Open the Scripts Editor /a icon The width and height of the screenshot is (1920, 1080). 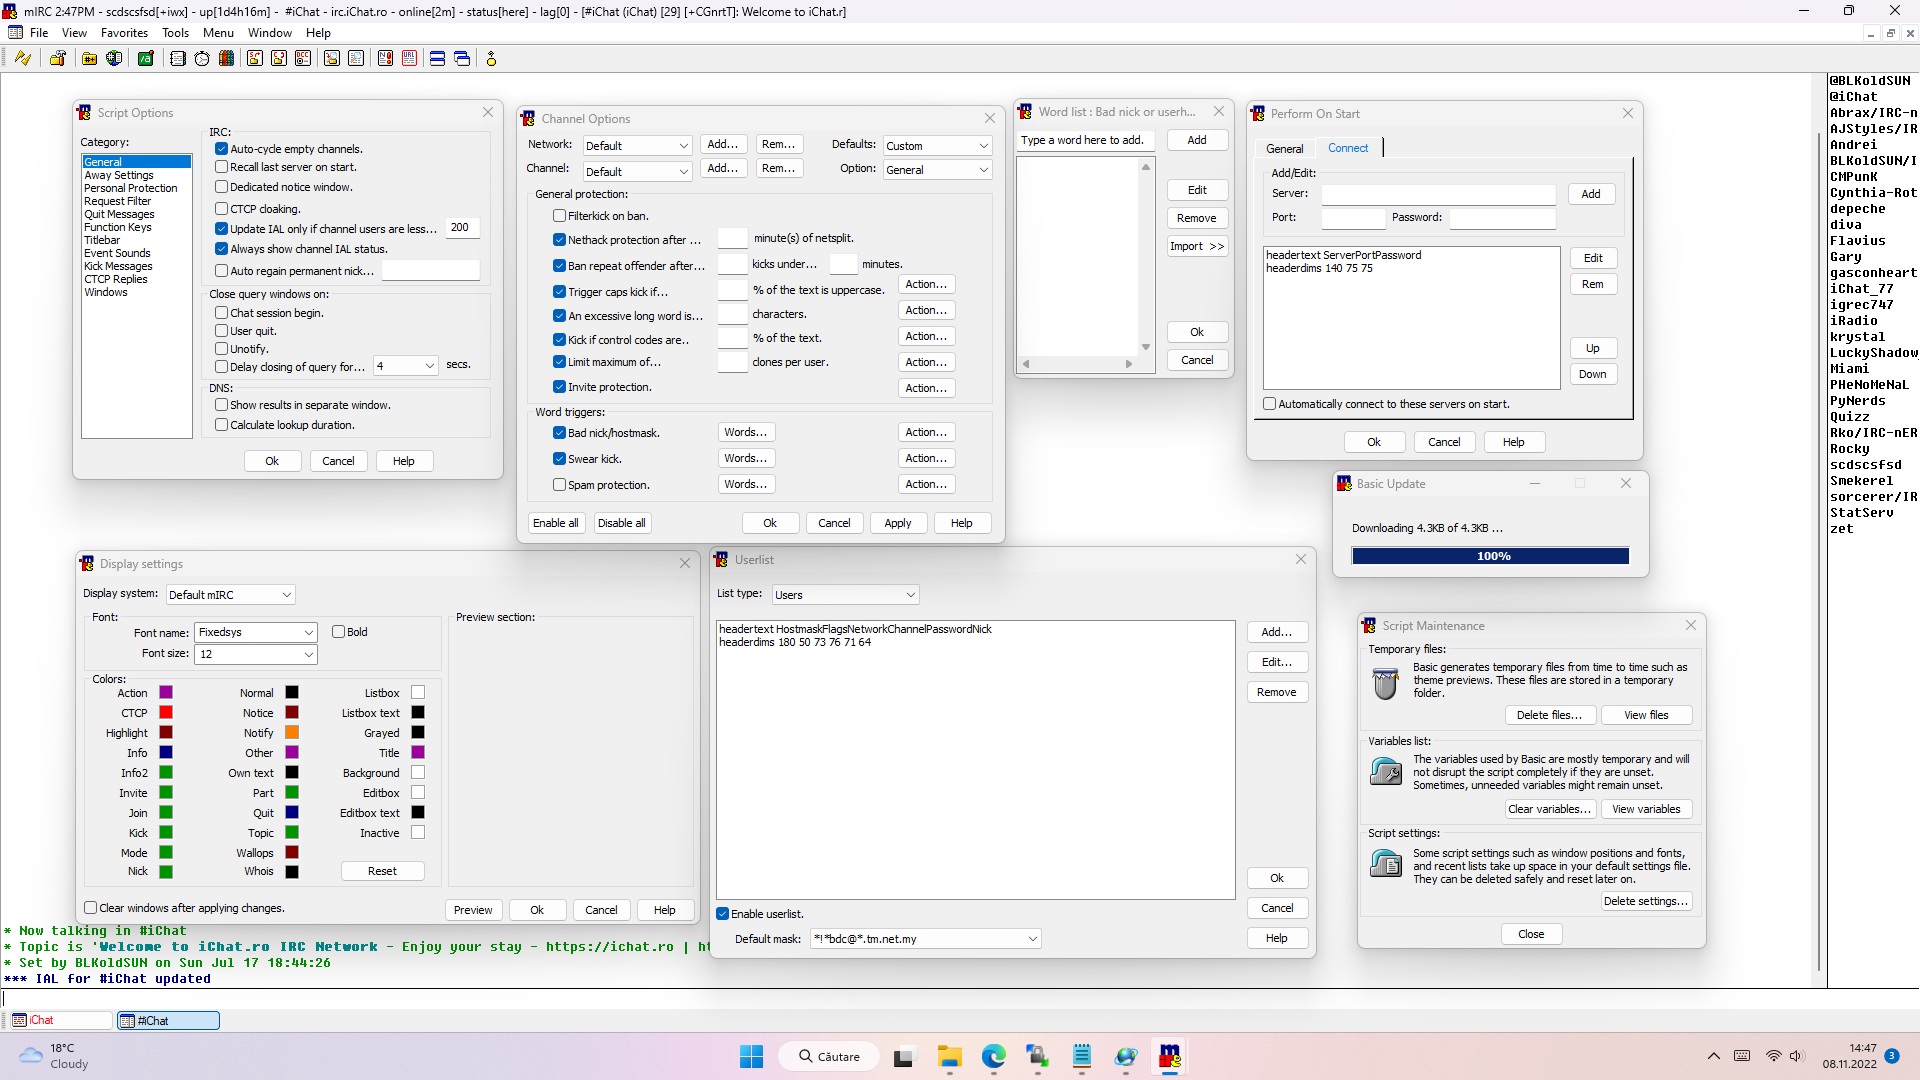(x=146, y=59)
